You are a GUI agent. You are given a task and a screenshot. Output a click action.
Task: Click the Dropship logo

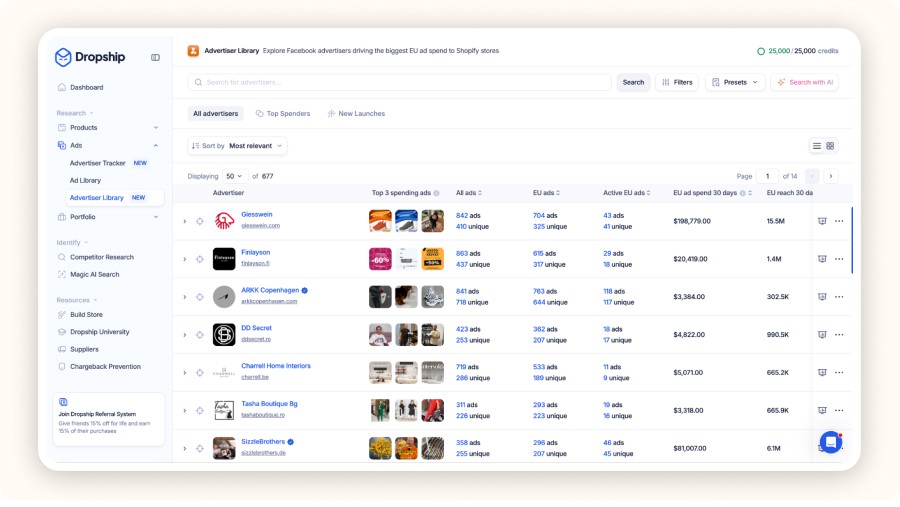click(x=90, y=57)
